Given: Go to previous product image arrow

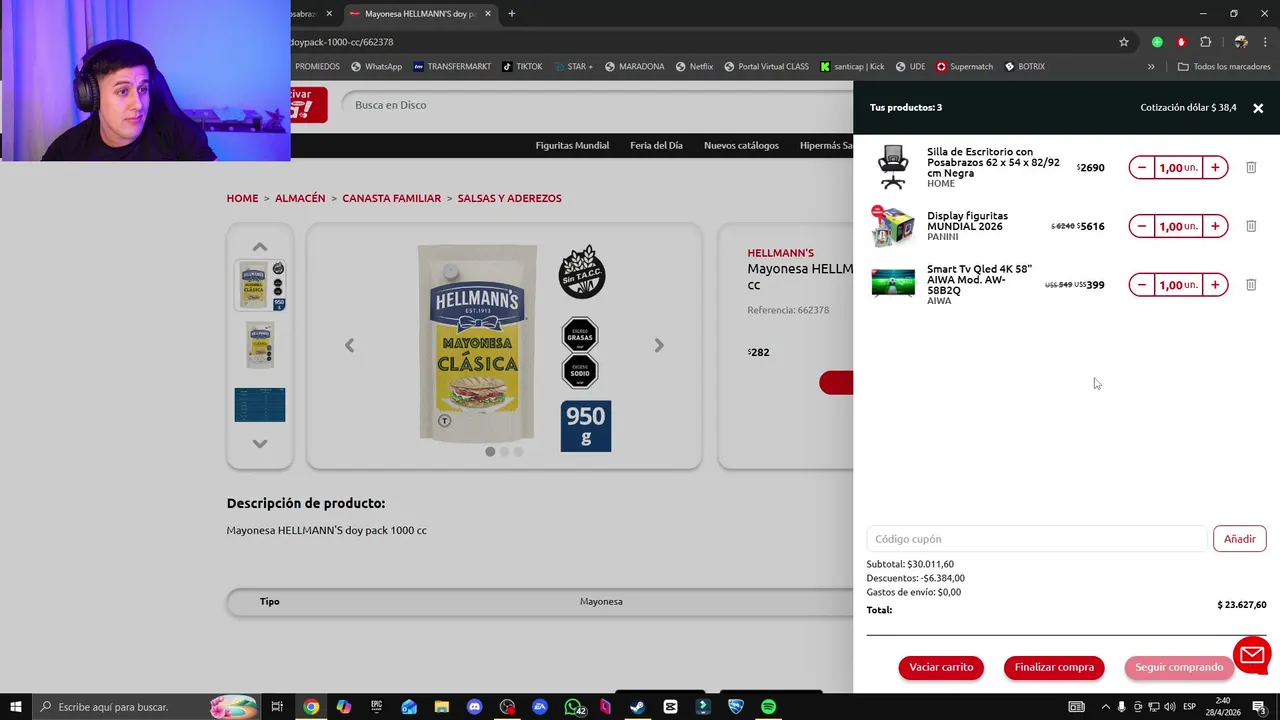Looking at the screenshot, I should (x=349, y=345).
